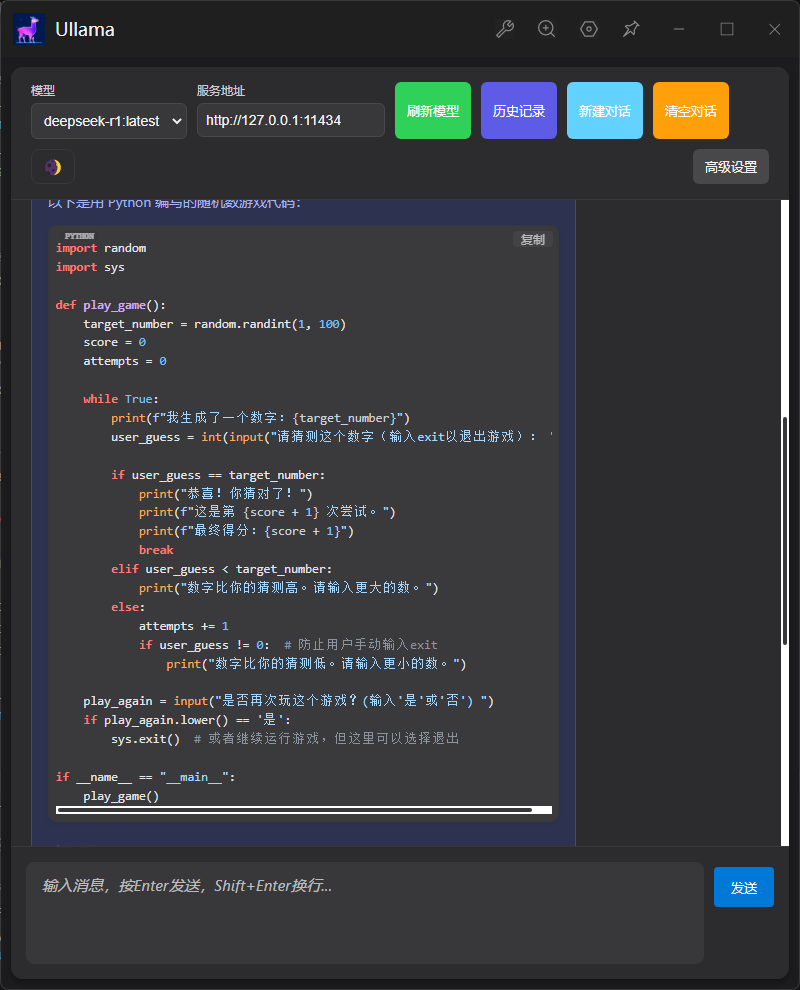This screenshot has height=990, width=800.
Task: Click the 'break' keyword line
Action: 156,550
